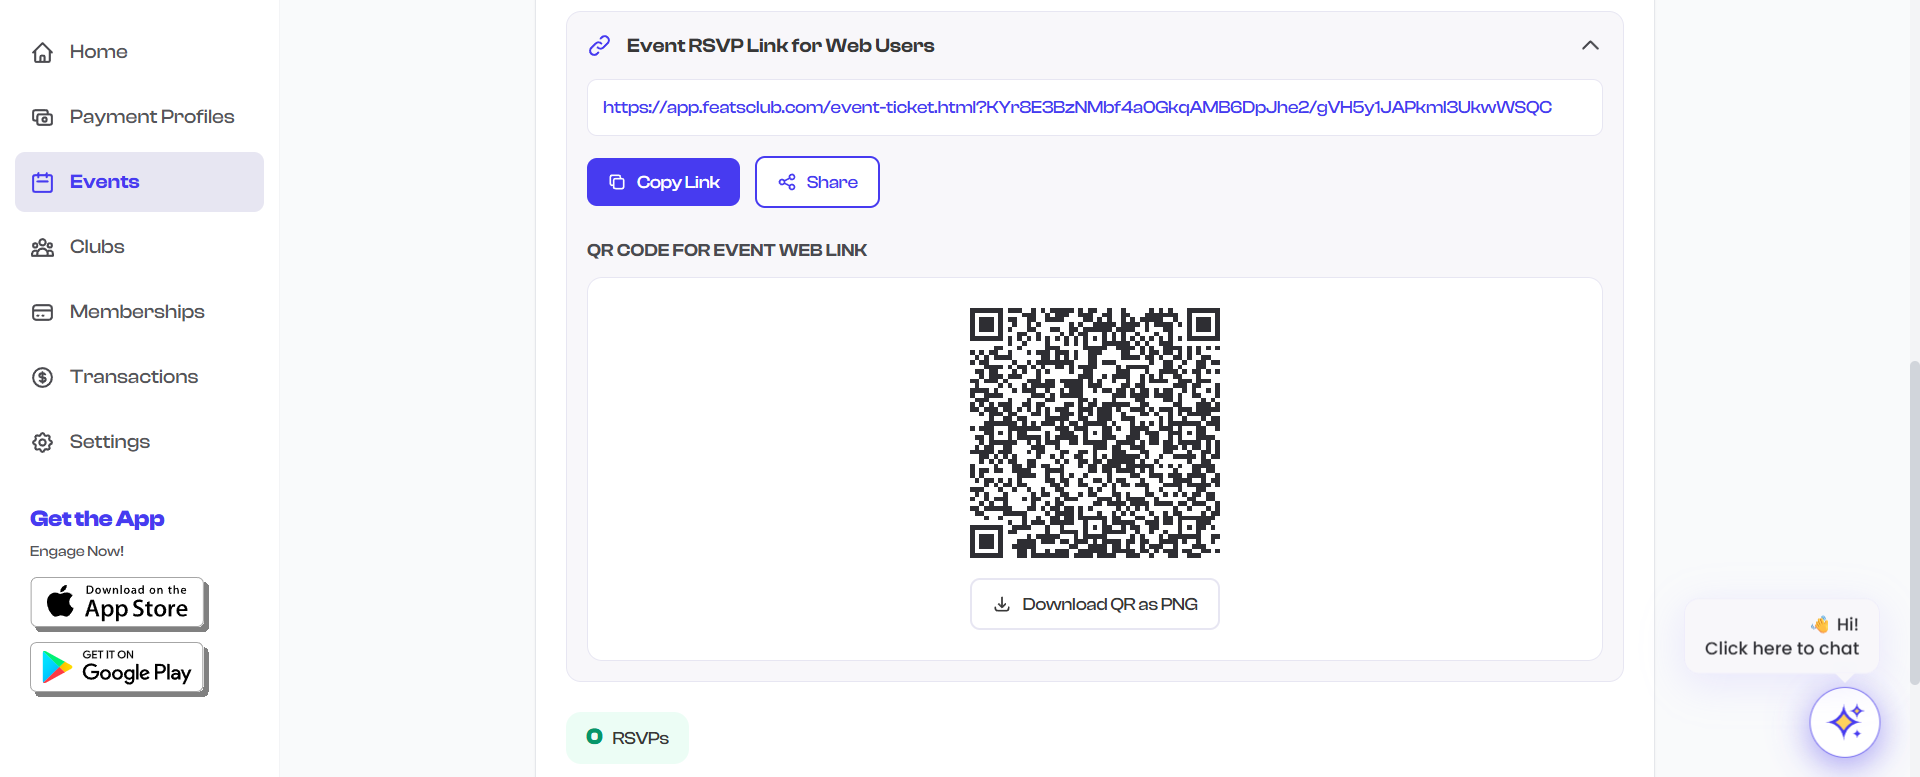Open the Transactions page
1920x777 pixels.
139,377
